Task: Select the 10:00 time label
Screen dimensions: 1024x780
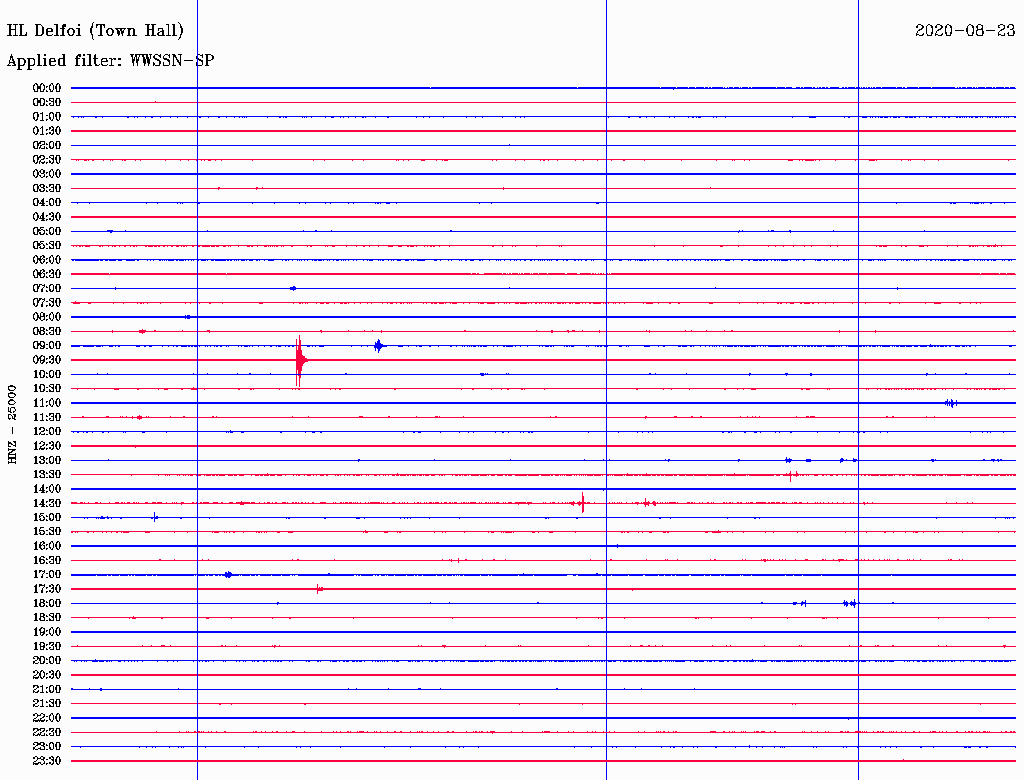Action: [x=47, y=374]
